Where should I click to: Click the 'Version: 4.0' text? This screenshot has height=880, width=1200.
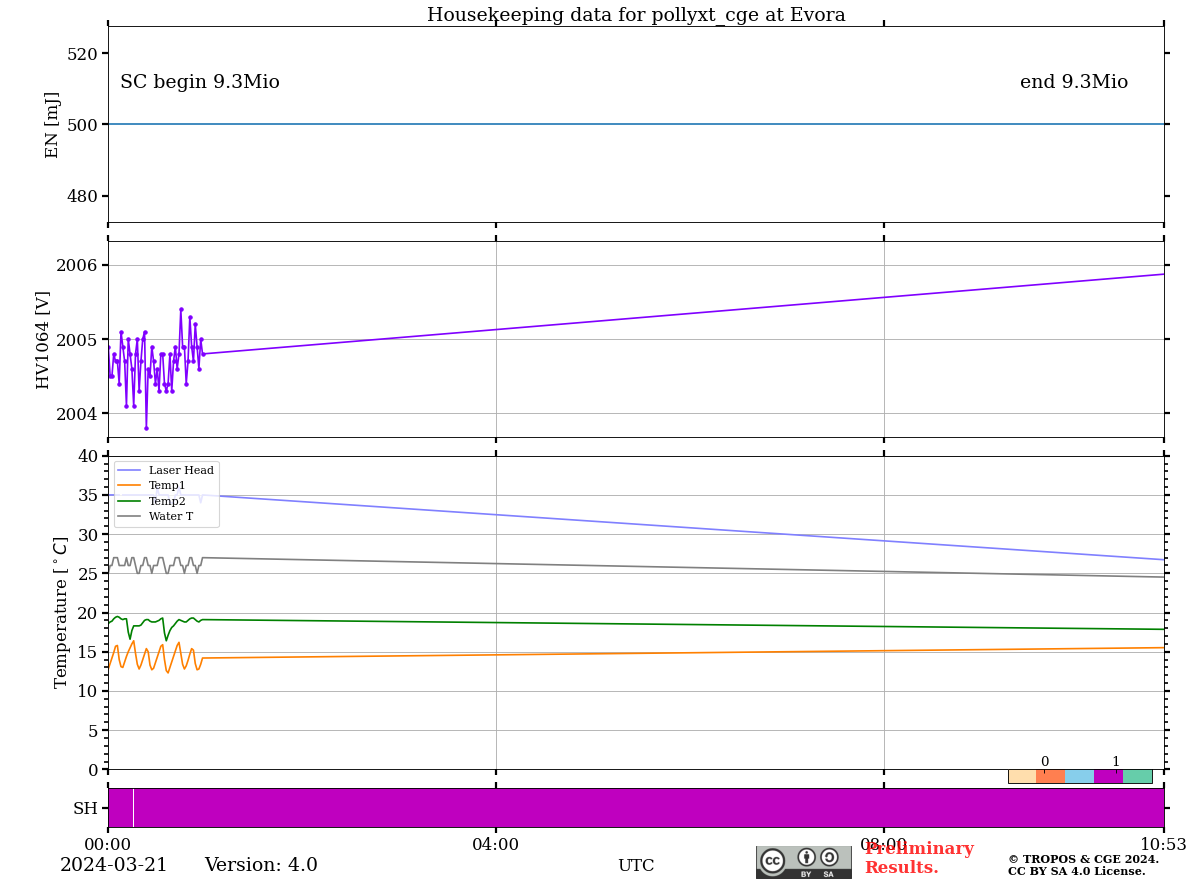pos(261,865)
